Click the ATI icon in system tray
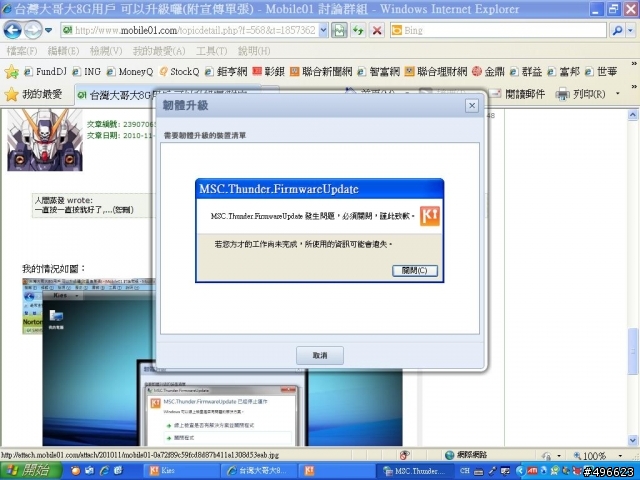 (x=532, y=471)
